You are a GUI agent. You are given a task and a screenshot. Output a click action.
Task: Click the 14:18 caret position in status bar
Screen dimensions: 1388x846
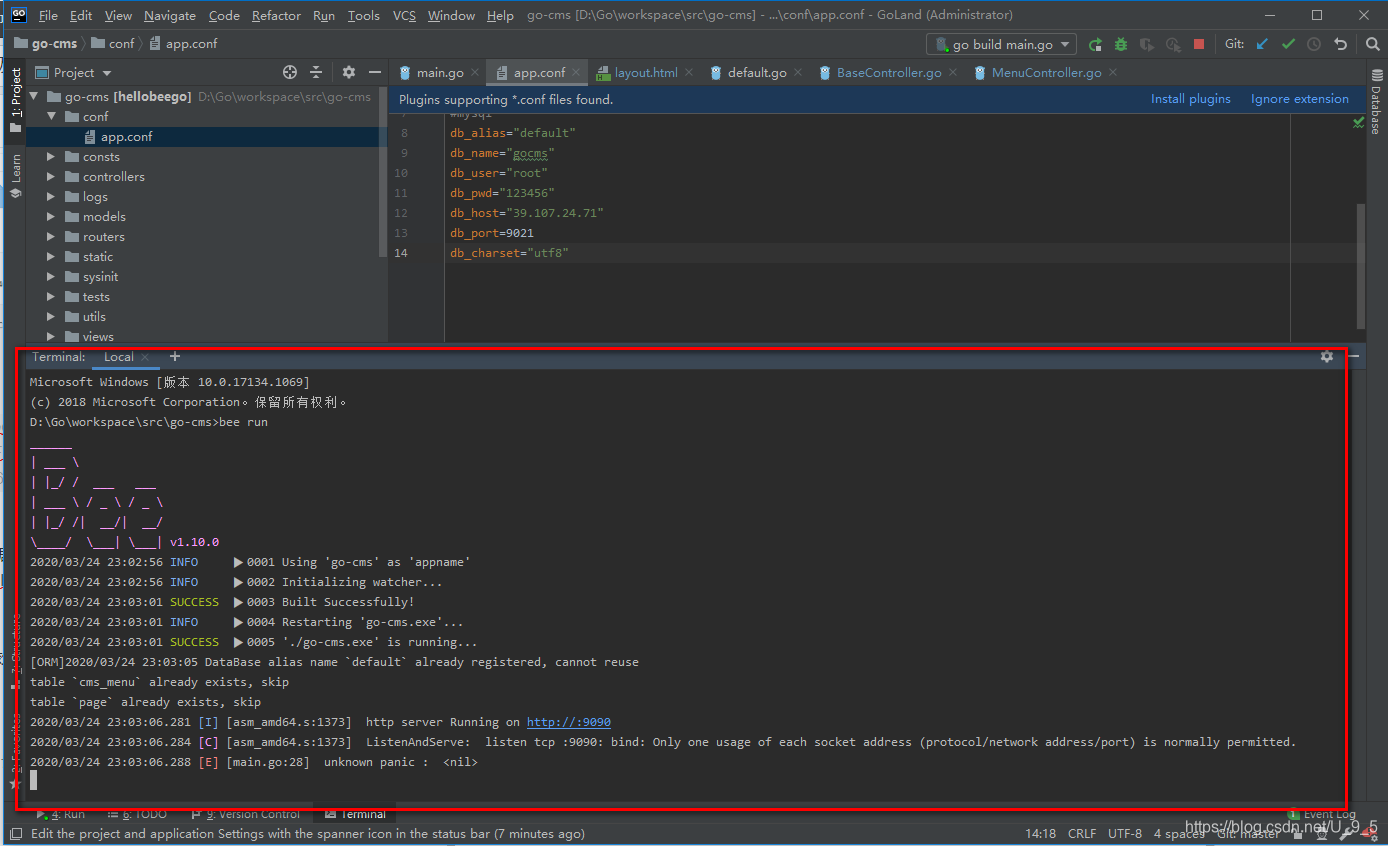1040,833
